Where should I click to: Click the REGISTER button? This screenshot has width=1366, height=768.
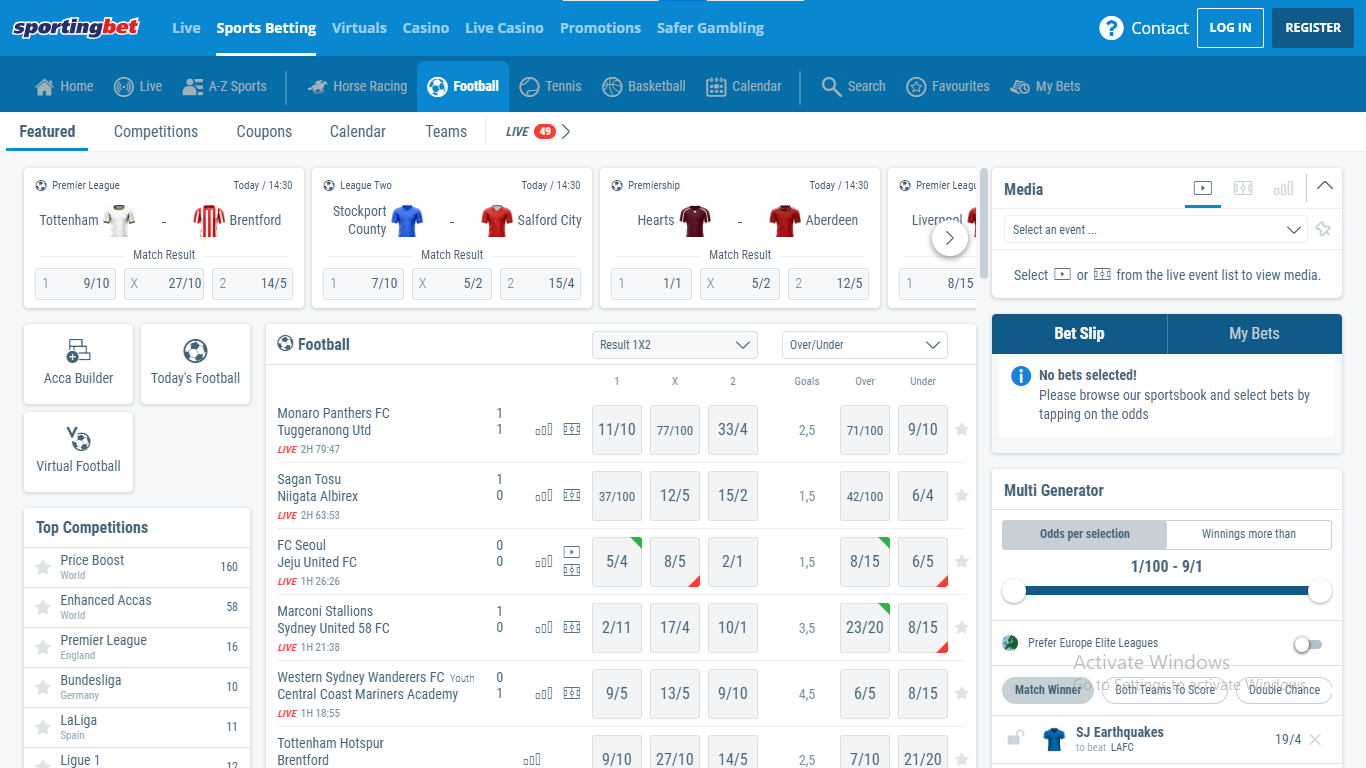coord(1313,28)
